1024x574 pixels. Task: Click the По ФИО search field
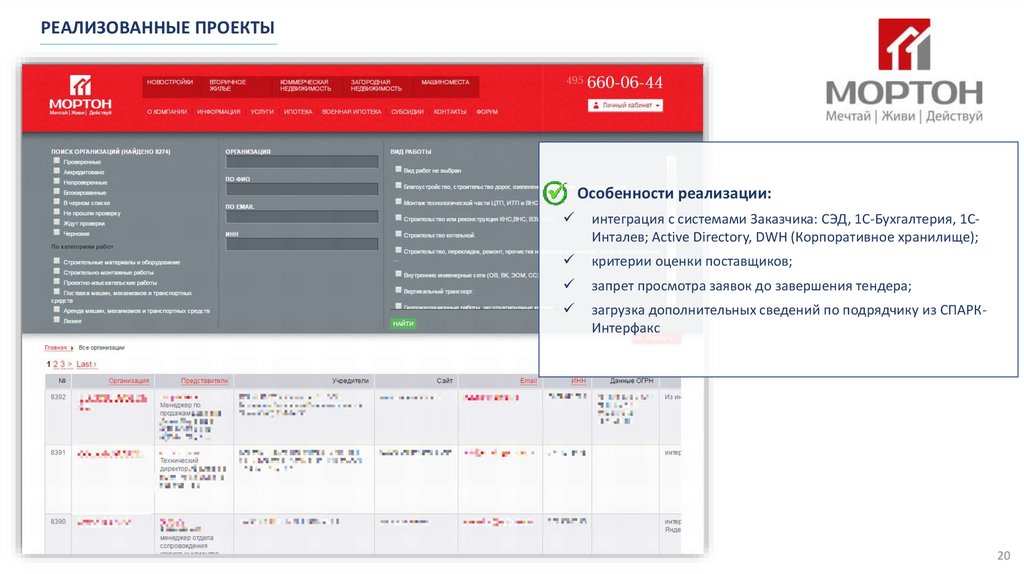[302, 189]
